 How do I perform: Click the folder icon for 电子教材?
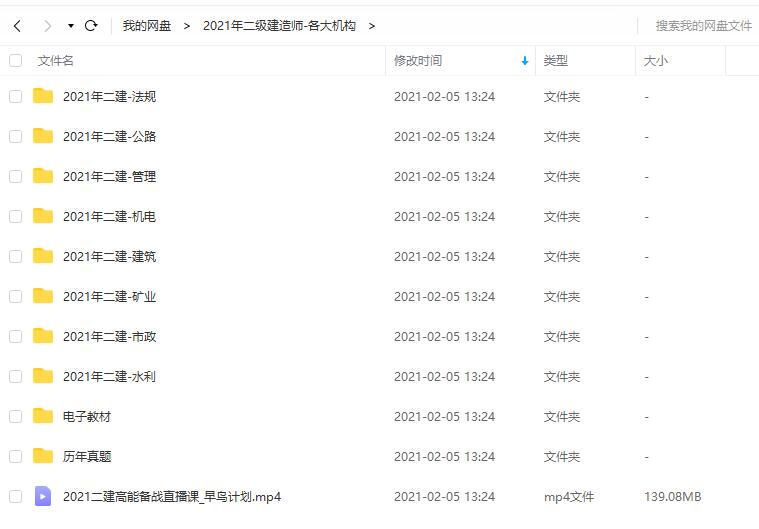pyautogui.click(x=42, y=416)
